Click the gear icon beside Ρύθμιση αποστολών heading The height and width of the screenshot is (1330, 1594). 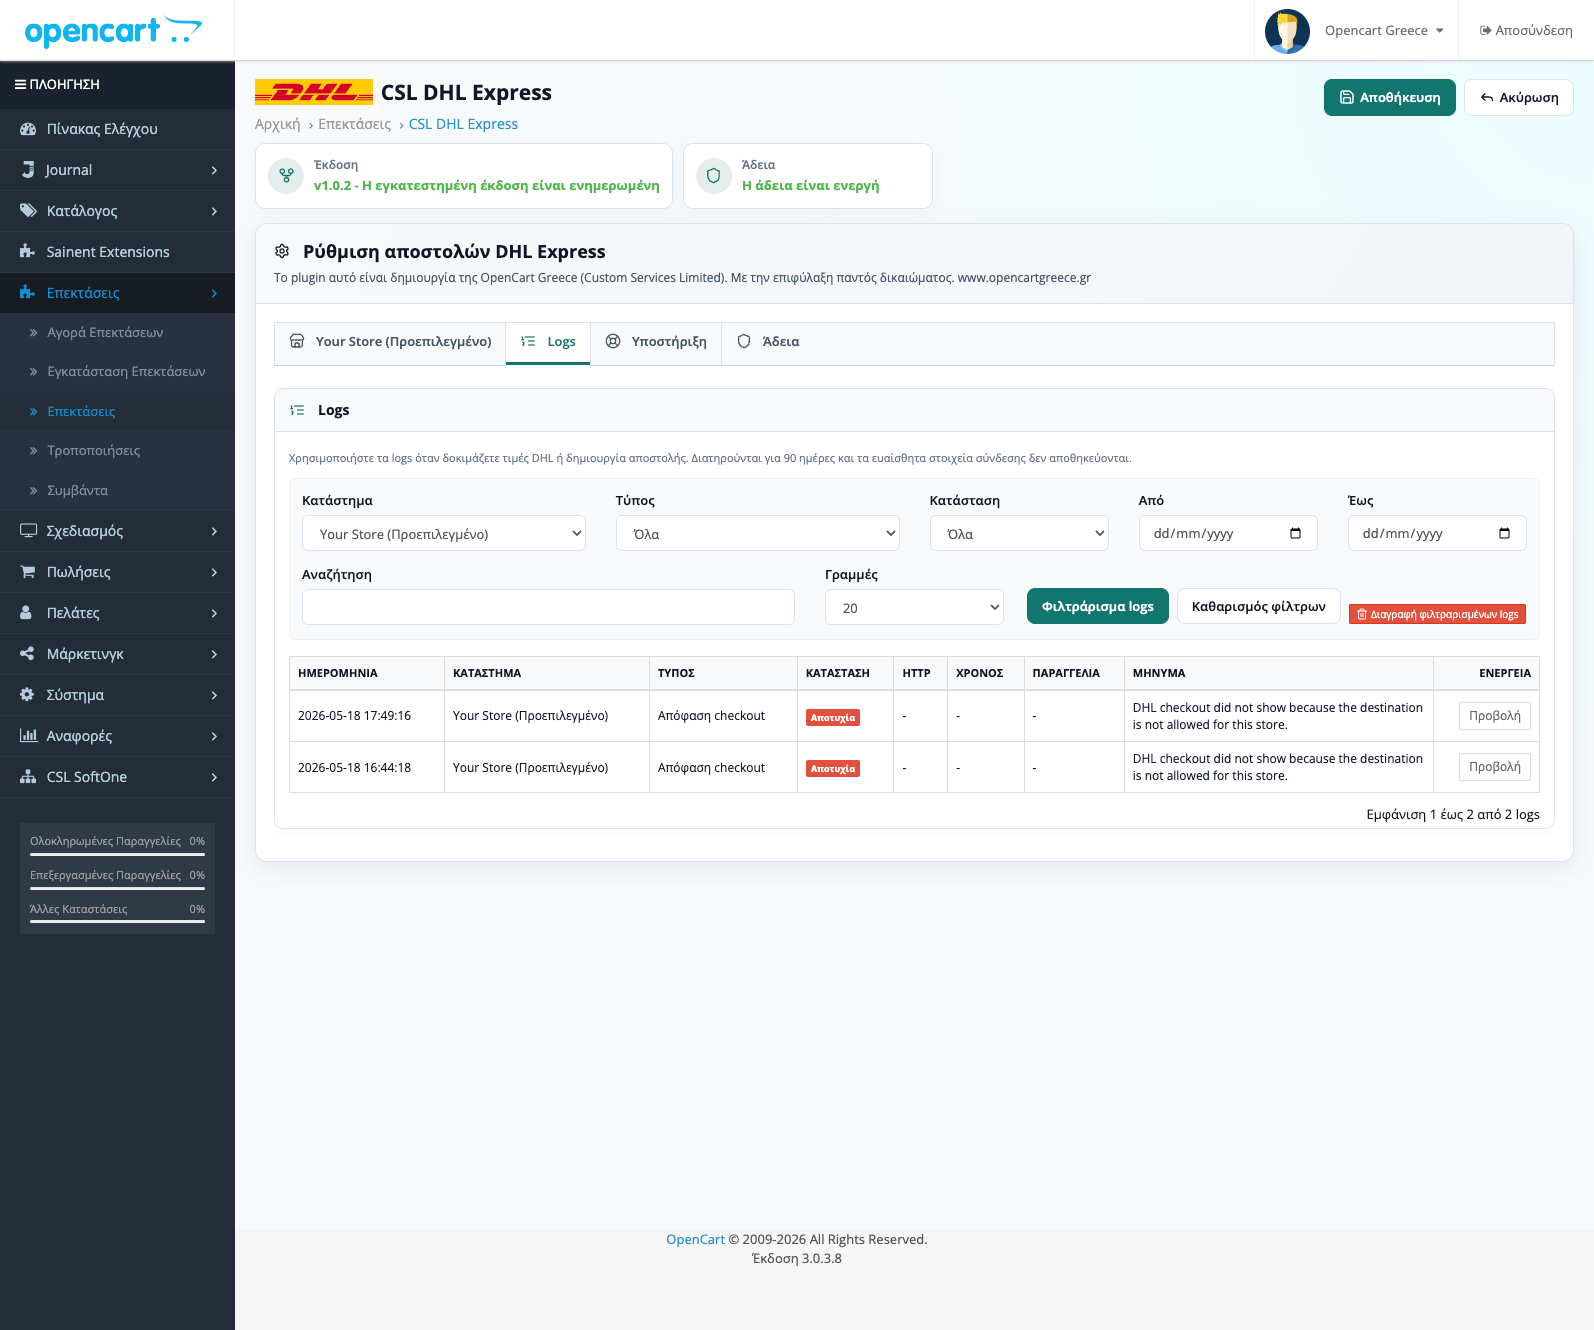pyautogui.click(x=282, y=251)
